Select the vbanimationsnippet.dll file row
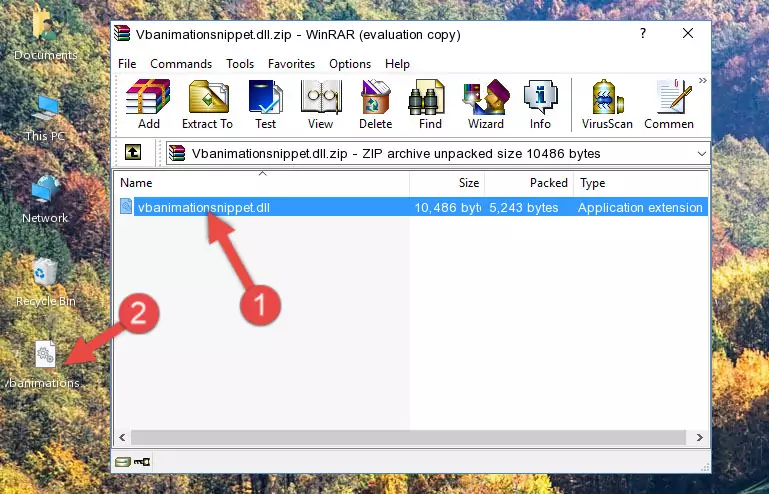This screenshot has width=769, height=494. (x=412, y=208)
